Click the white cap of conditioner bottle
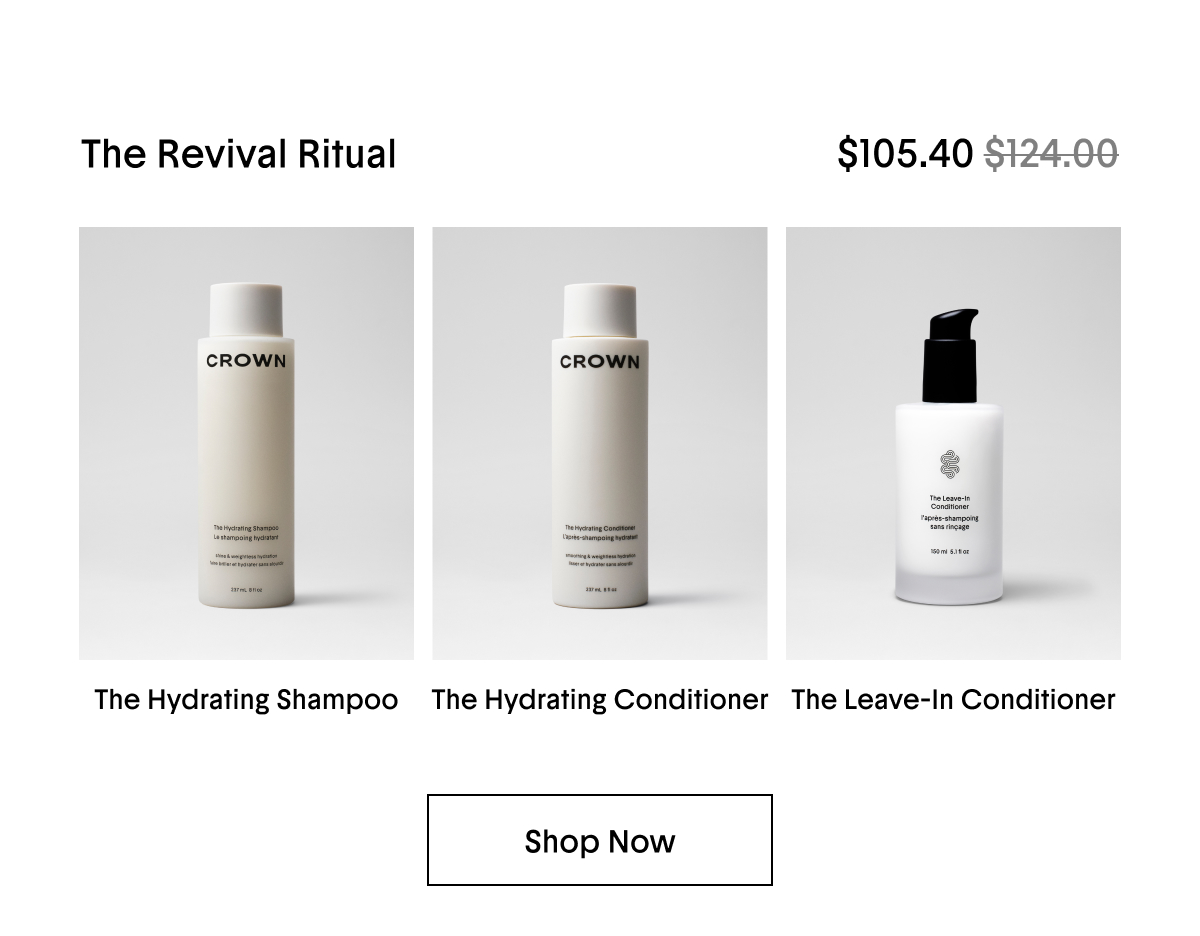This screenshot has width=1200, height=936. pos(600,309)
